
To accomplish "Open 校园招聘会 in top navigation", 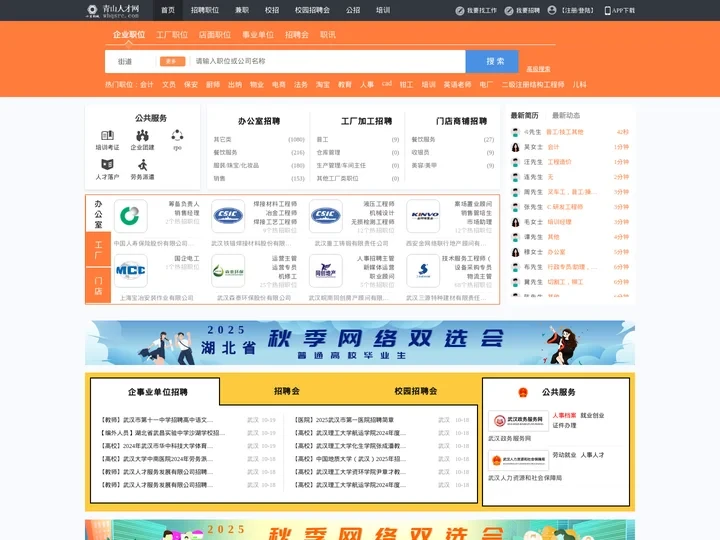I will (312, 10).
